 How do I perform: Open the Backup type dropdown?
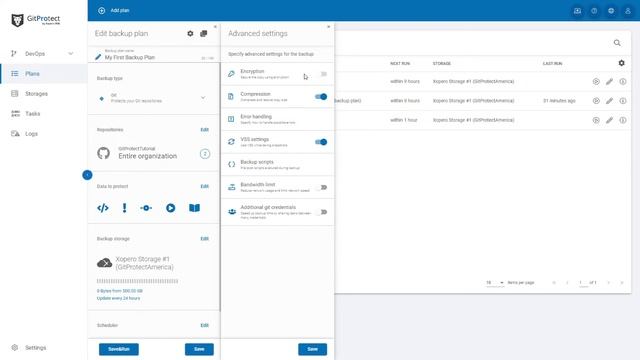coord(153,98)
